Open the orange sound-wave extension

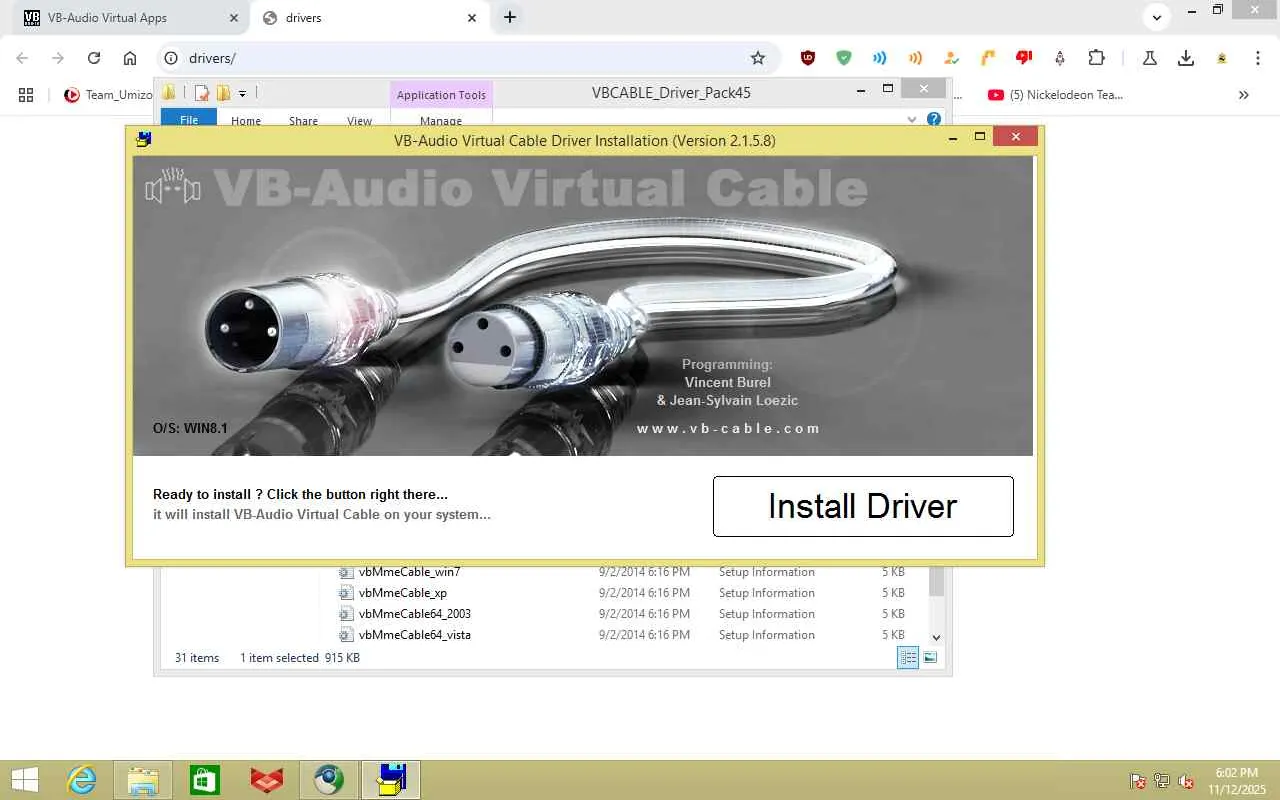pyautogui.click(x=915, y=58)
